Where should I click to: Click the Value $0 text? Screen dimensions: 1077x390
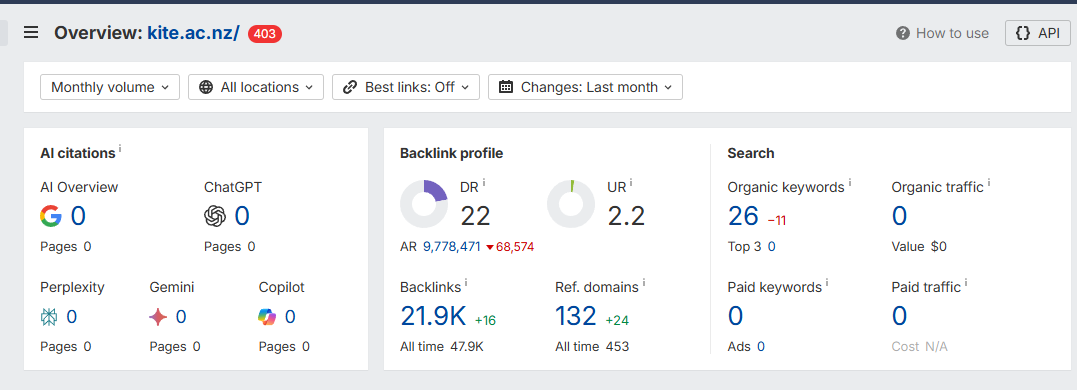(919, 246)
